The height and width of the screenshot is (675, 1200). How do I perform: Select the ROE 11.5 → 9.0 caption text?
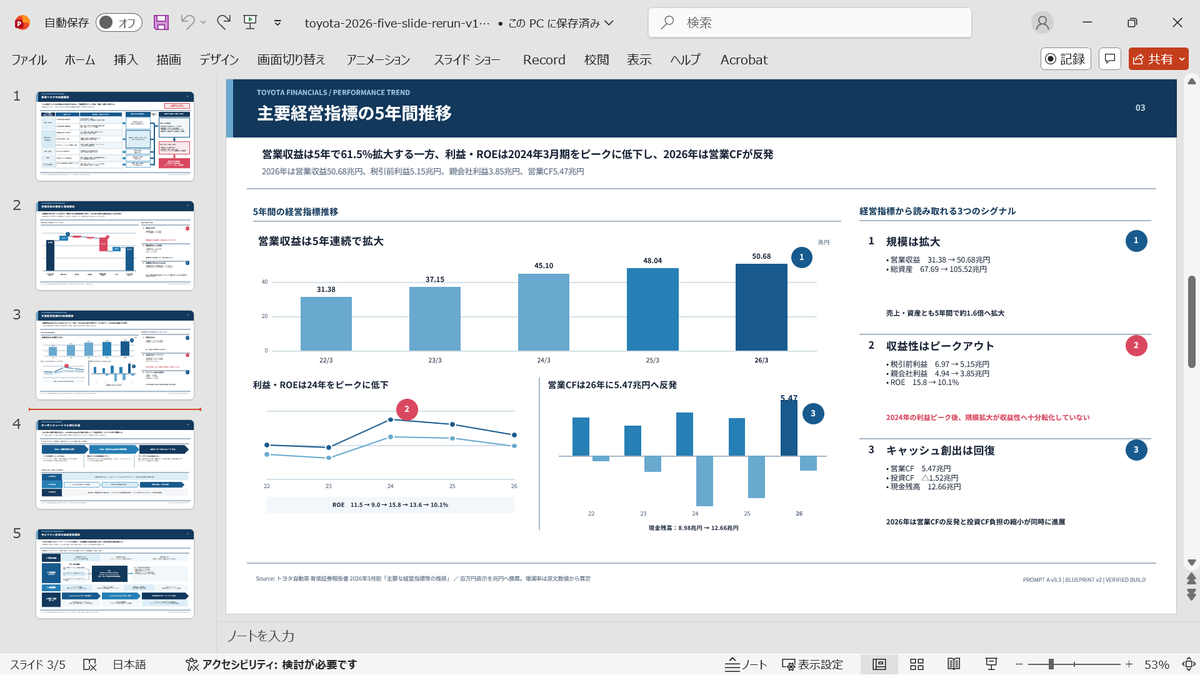[x=390, y=505]
